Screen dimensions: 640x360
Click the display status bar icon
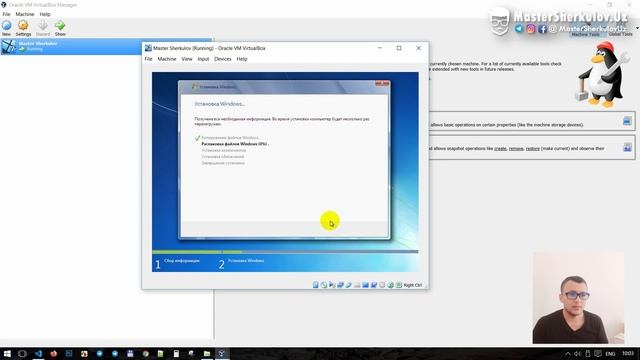pos(365,285)
